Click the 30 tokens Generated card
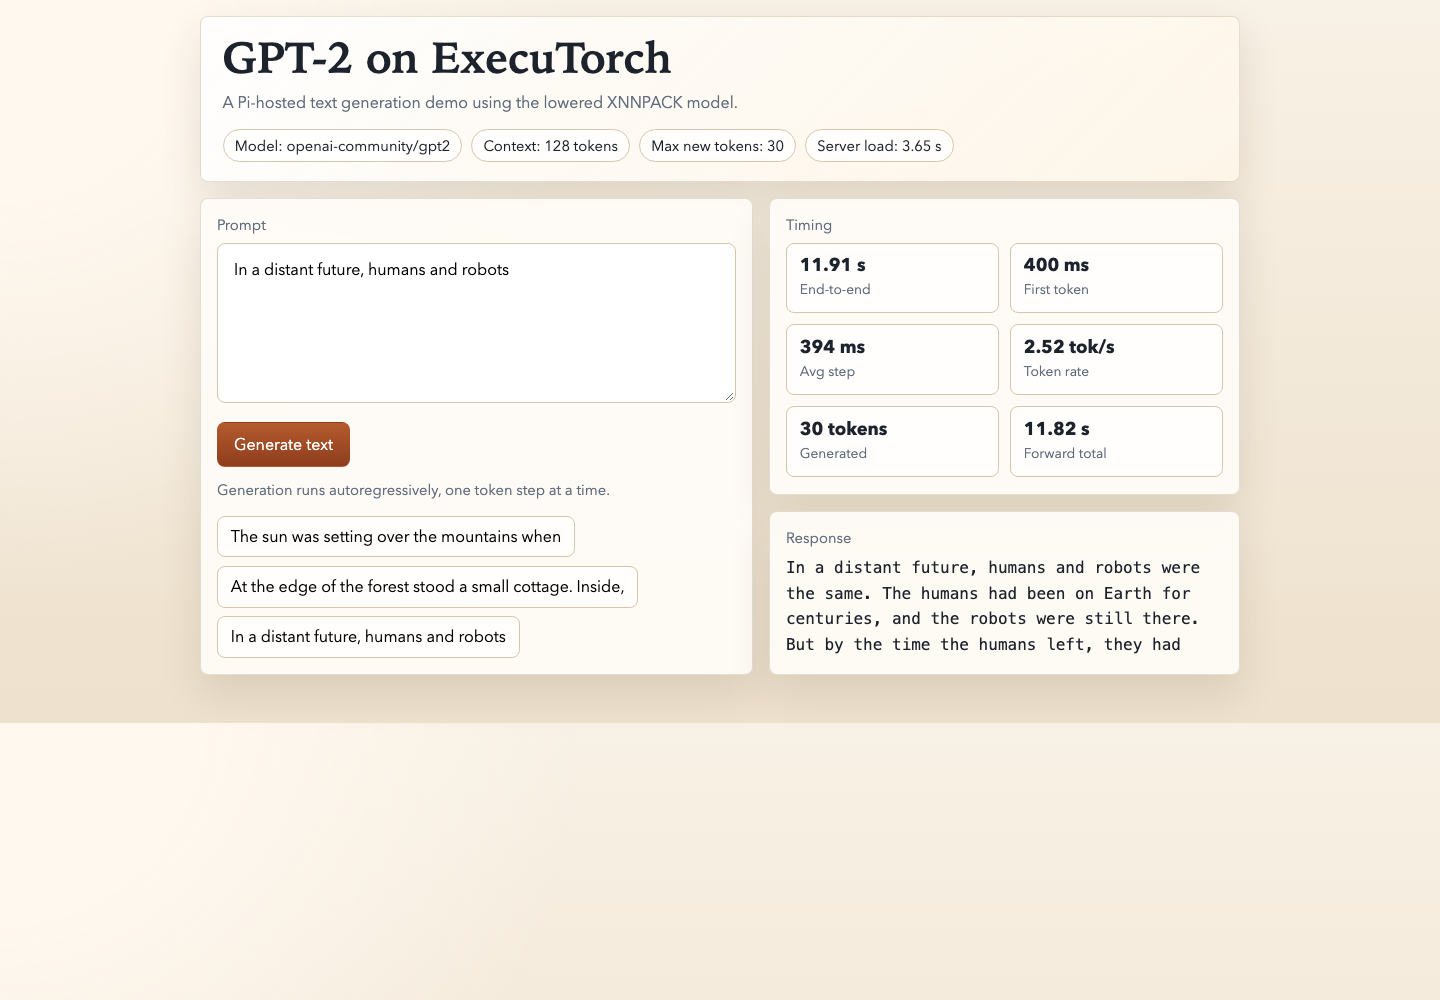 click(892, 442)
